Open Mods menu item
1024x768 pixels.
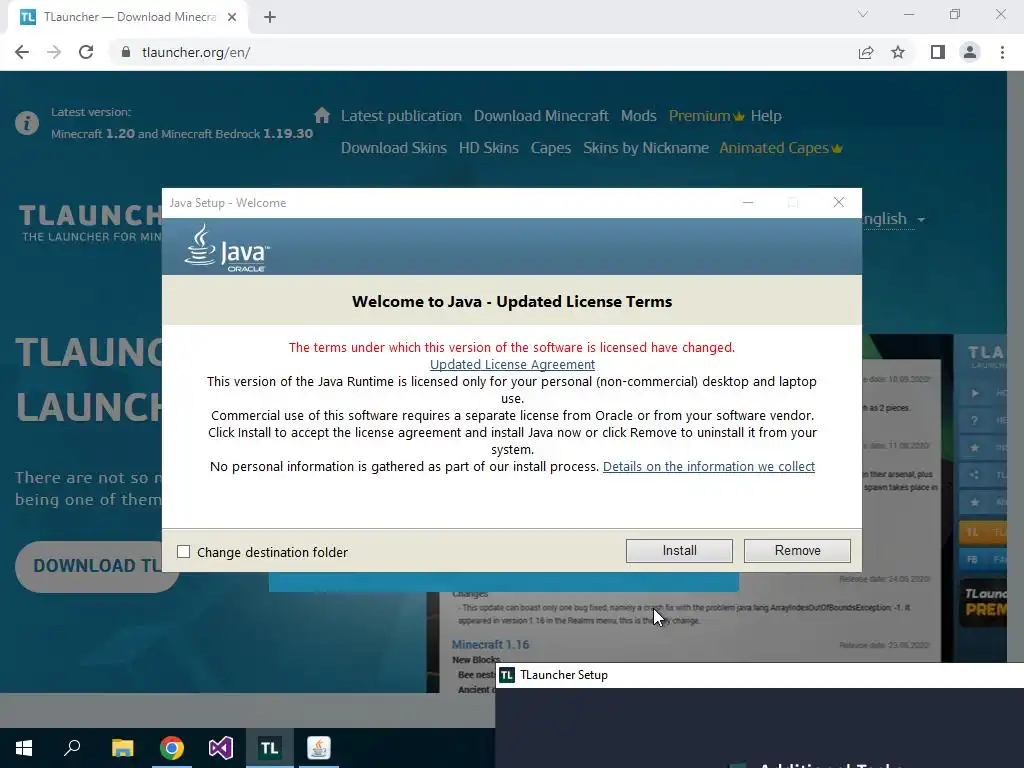point(638,116)
